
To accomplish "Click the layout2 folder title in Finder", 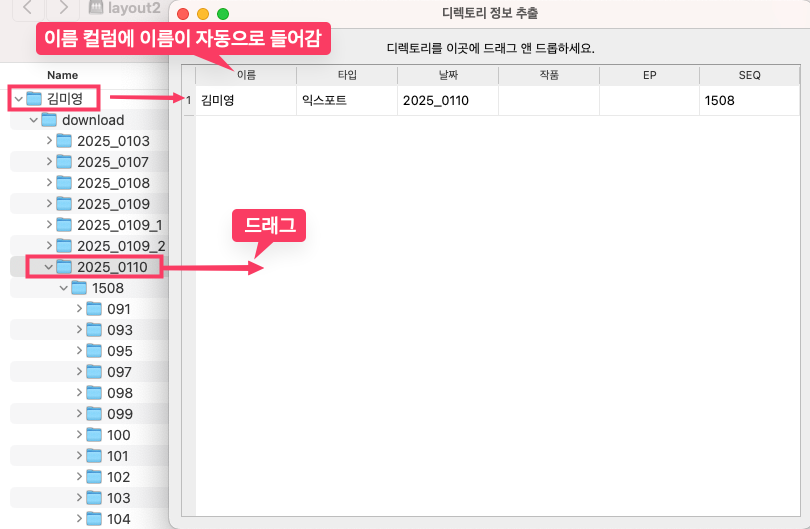I will (x=134, y=8).
